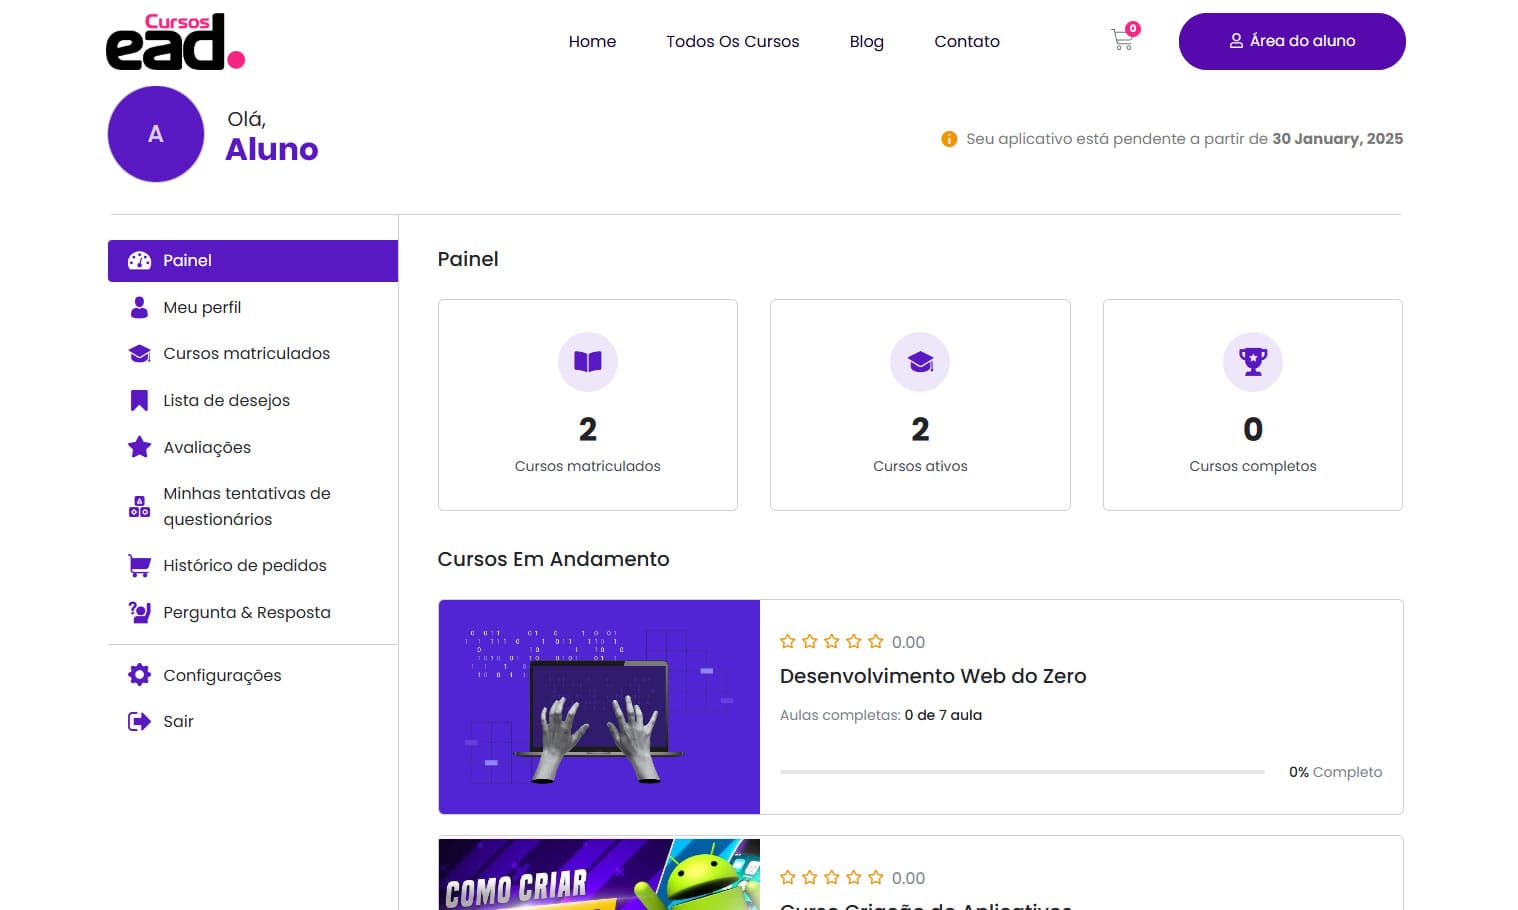Click the shopping cart icon in header

(x=1122, y=40)
